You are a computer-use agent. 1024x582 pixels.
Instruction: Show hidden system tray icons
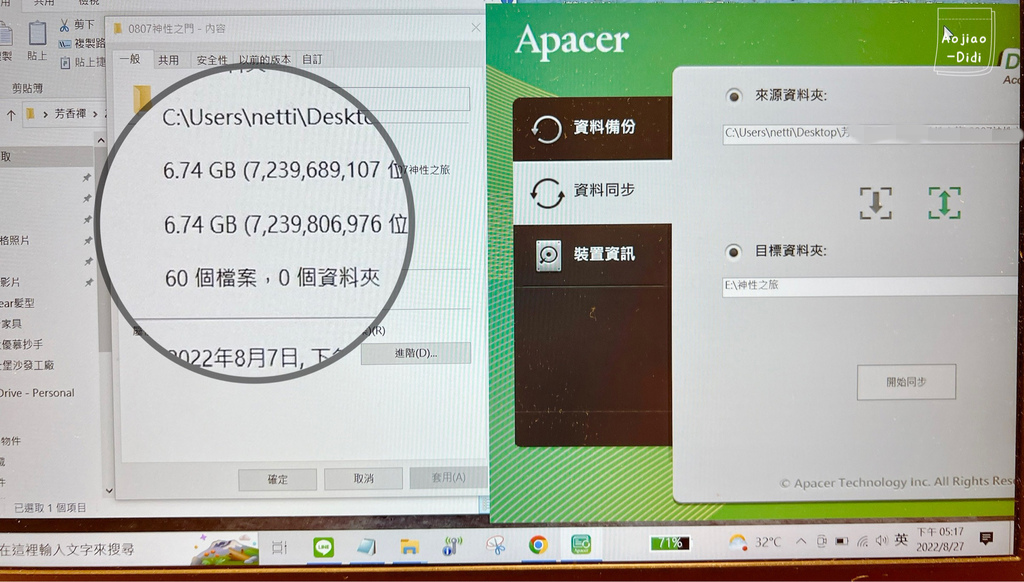[801, 542]
